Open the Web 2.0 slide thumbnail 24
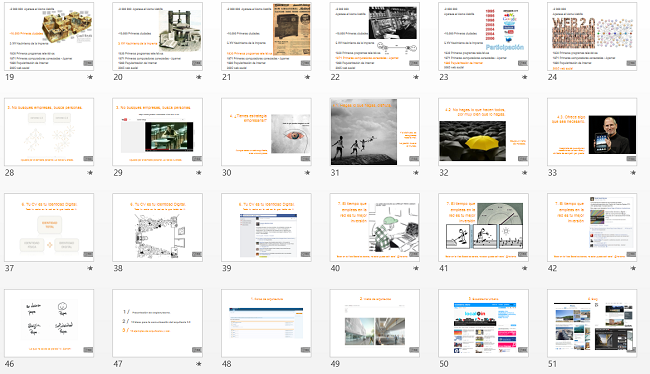Screen dimensions: 650x374 (592, 36)
